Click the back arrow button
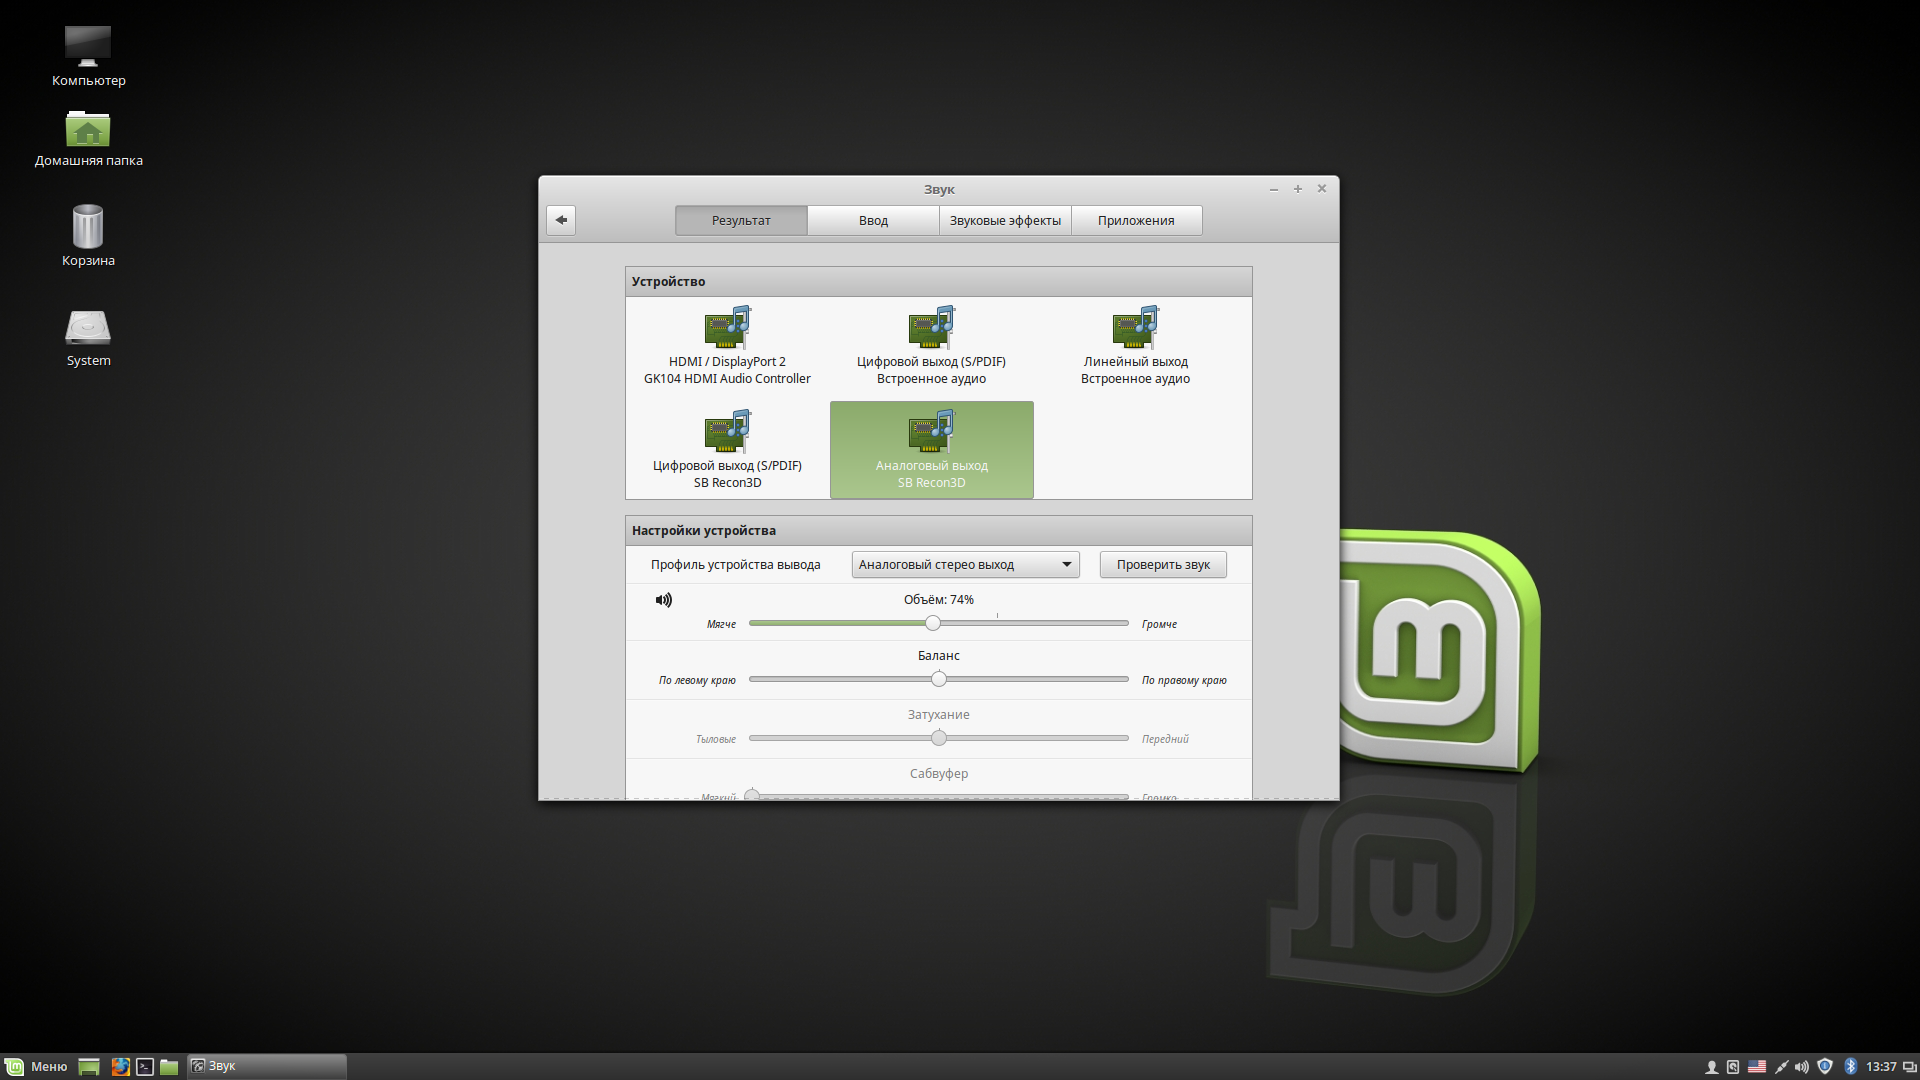Viewport: 1920px width, 1080px height. 561,220
